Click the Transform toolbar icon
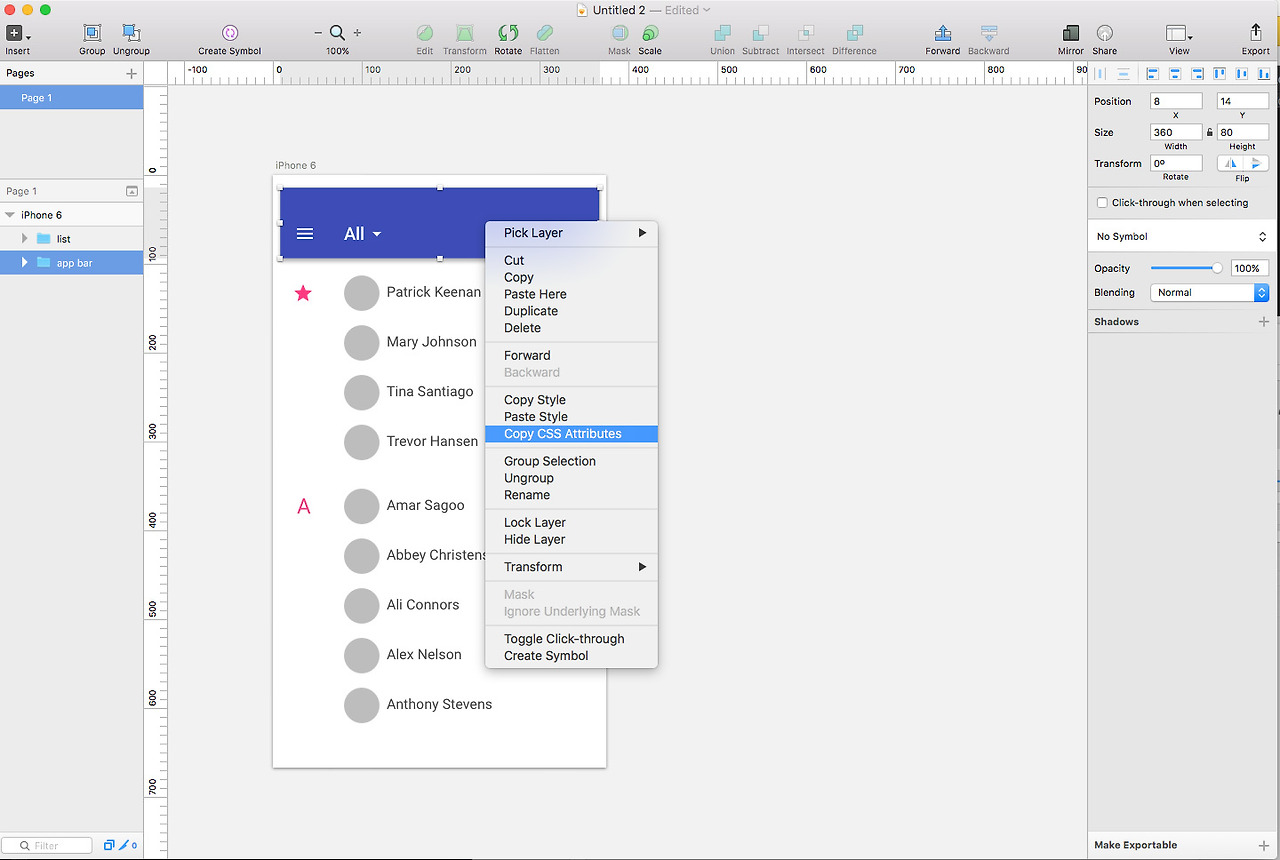Image resolution: width=1280 pixels, height=860 pixels. tap(465, 33)
